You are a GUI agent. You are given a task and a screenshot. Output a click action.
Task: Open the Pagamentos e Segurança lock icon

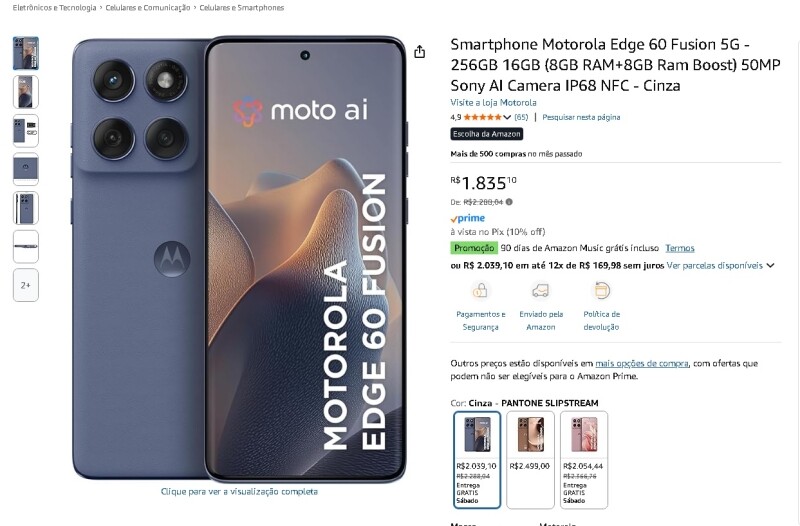pos(480,291)
